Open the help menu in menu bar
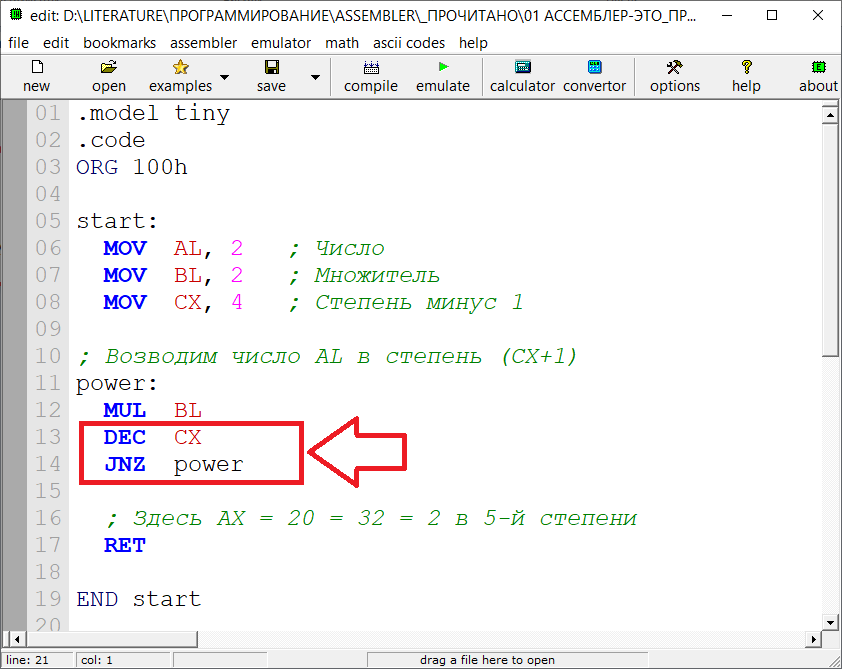Image resolution: width=842 pixels, height=669 pixels. coord(473,43)
